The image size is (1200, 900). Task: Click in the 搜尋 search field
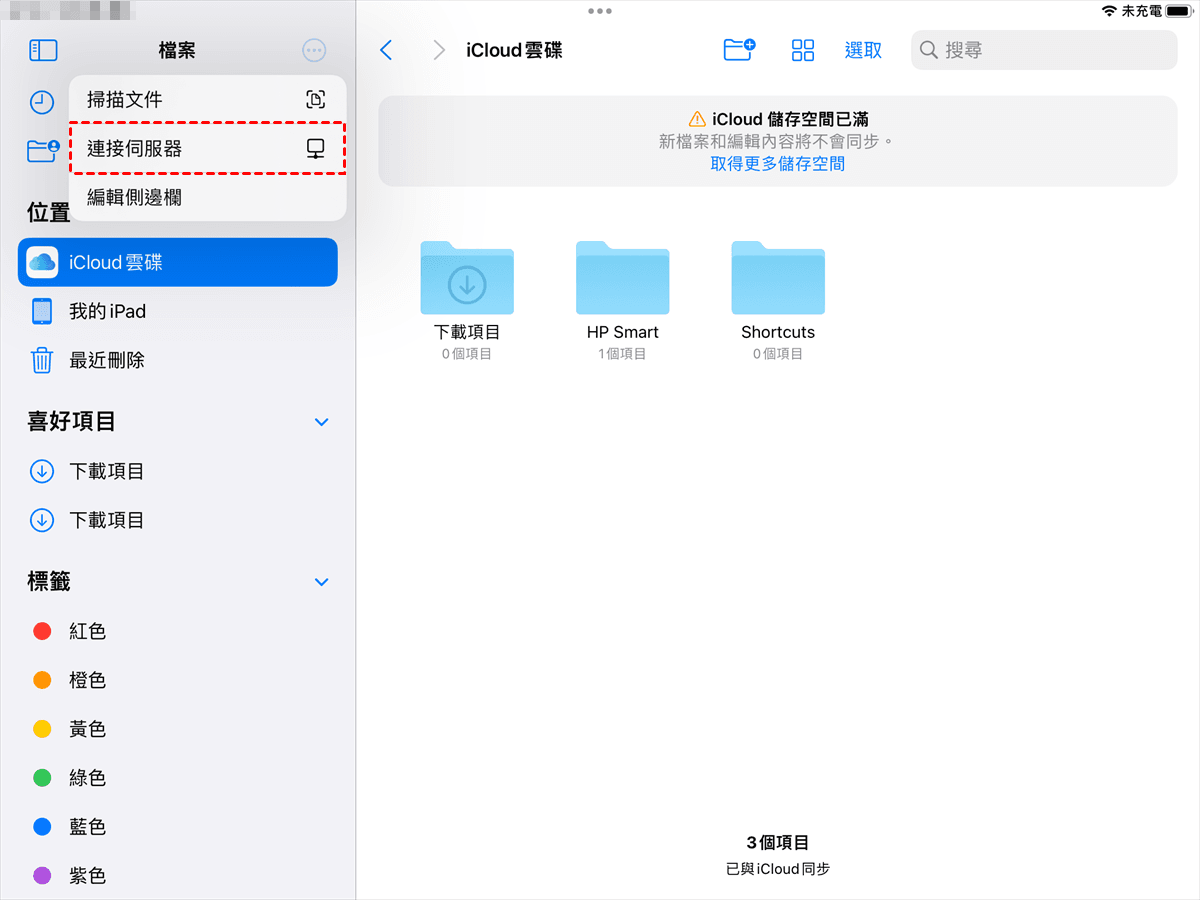tap(1044, 50)
